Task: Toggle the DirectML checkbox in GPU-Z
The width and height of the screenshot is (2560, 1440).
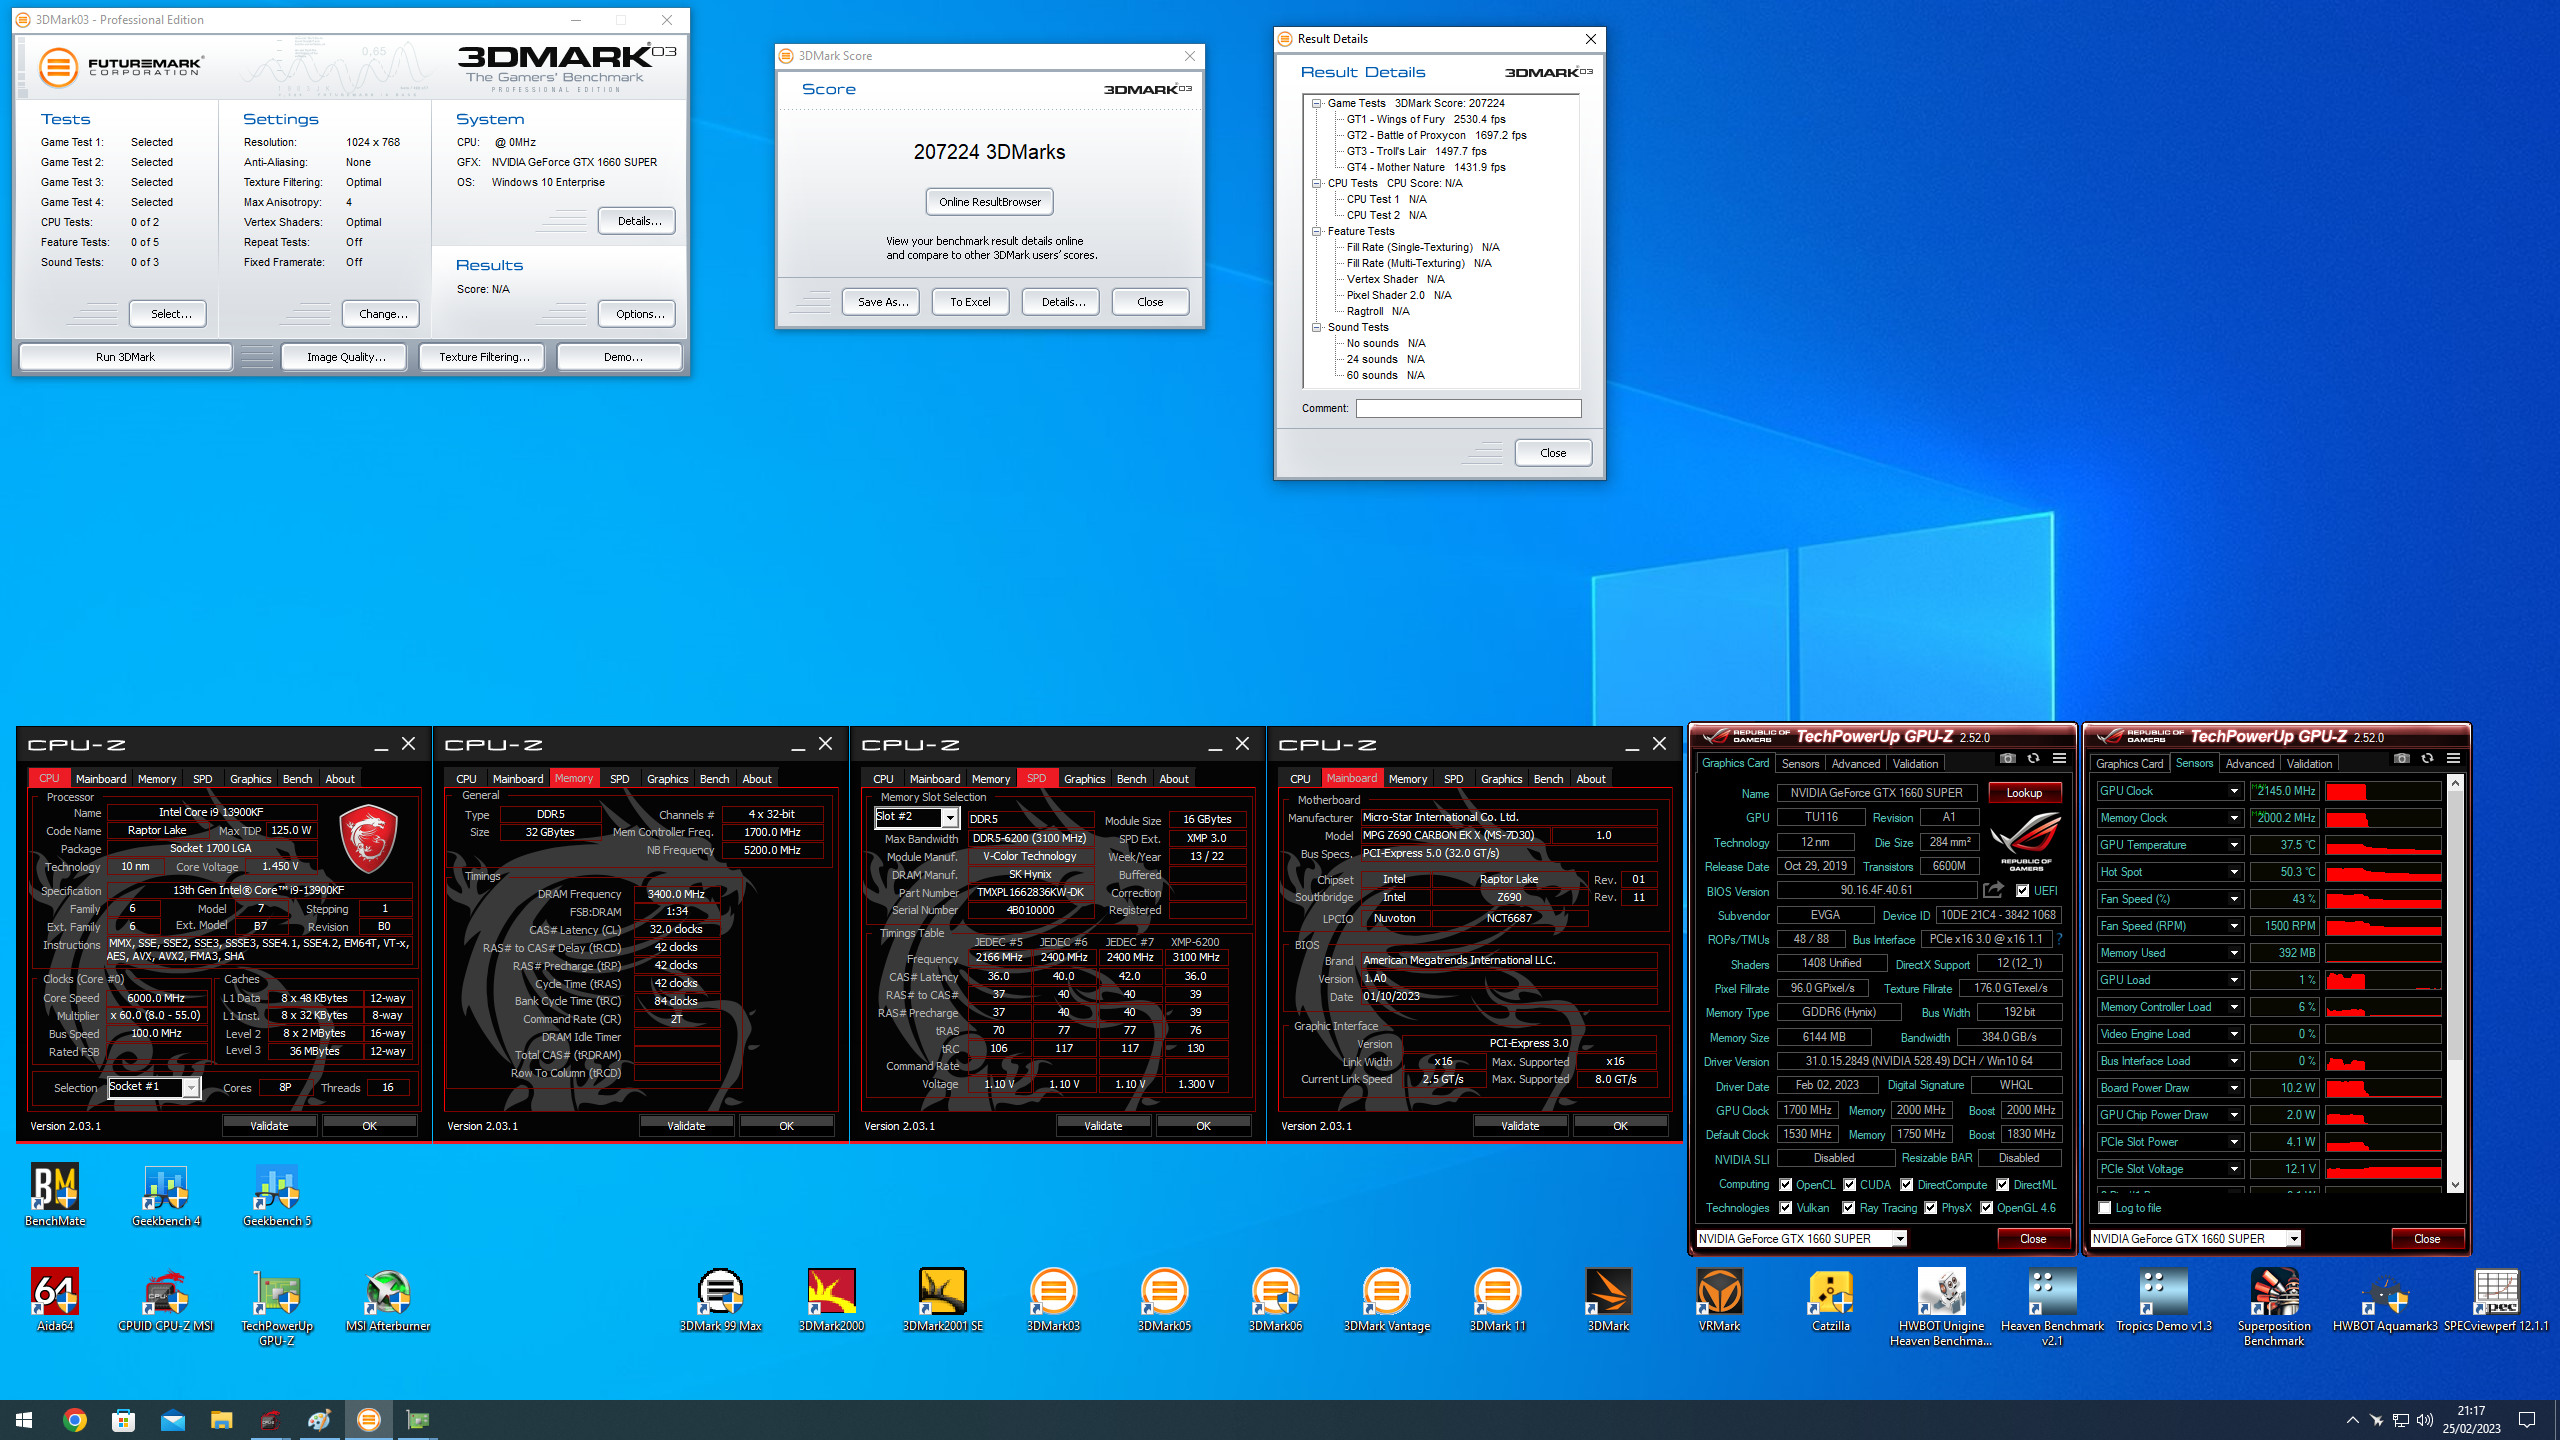Action: (2003, 1185)
